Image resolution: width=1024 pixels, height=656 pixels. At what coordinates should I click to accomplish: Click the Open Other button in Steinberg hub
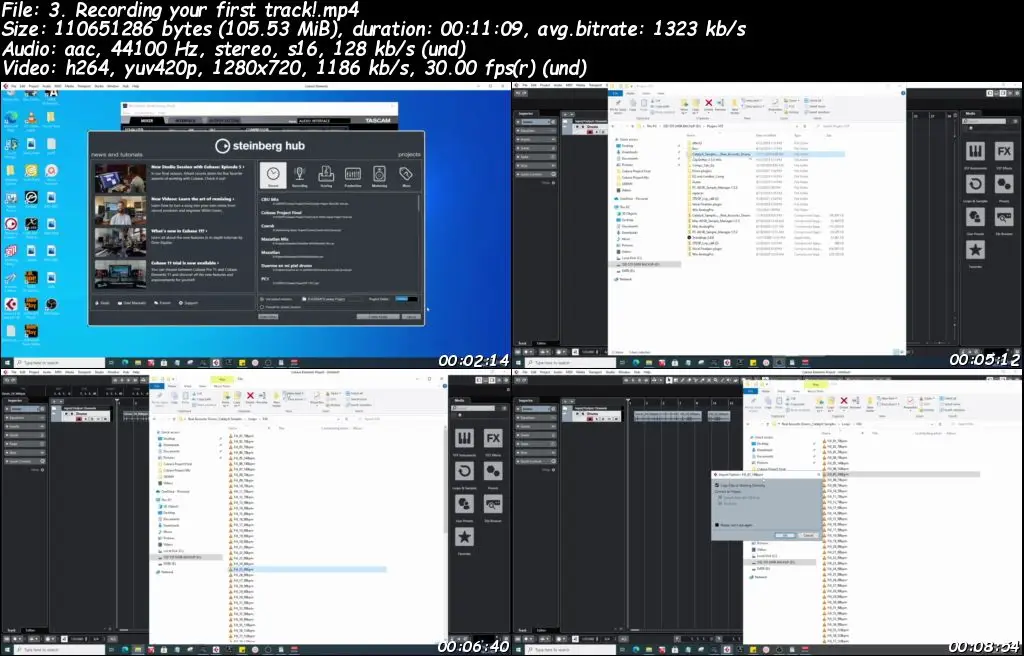[268, 316]
